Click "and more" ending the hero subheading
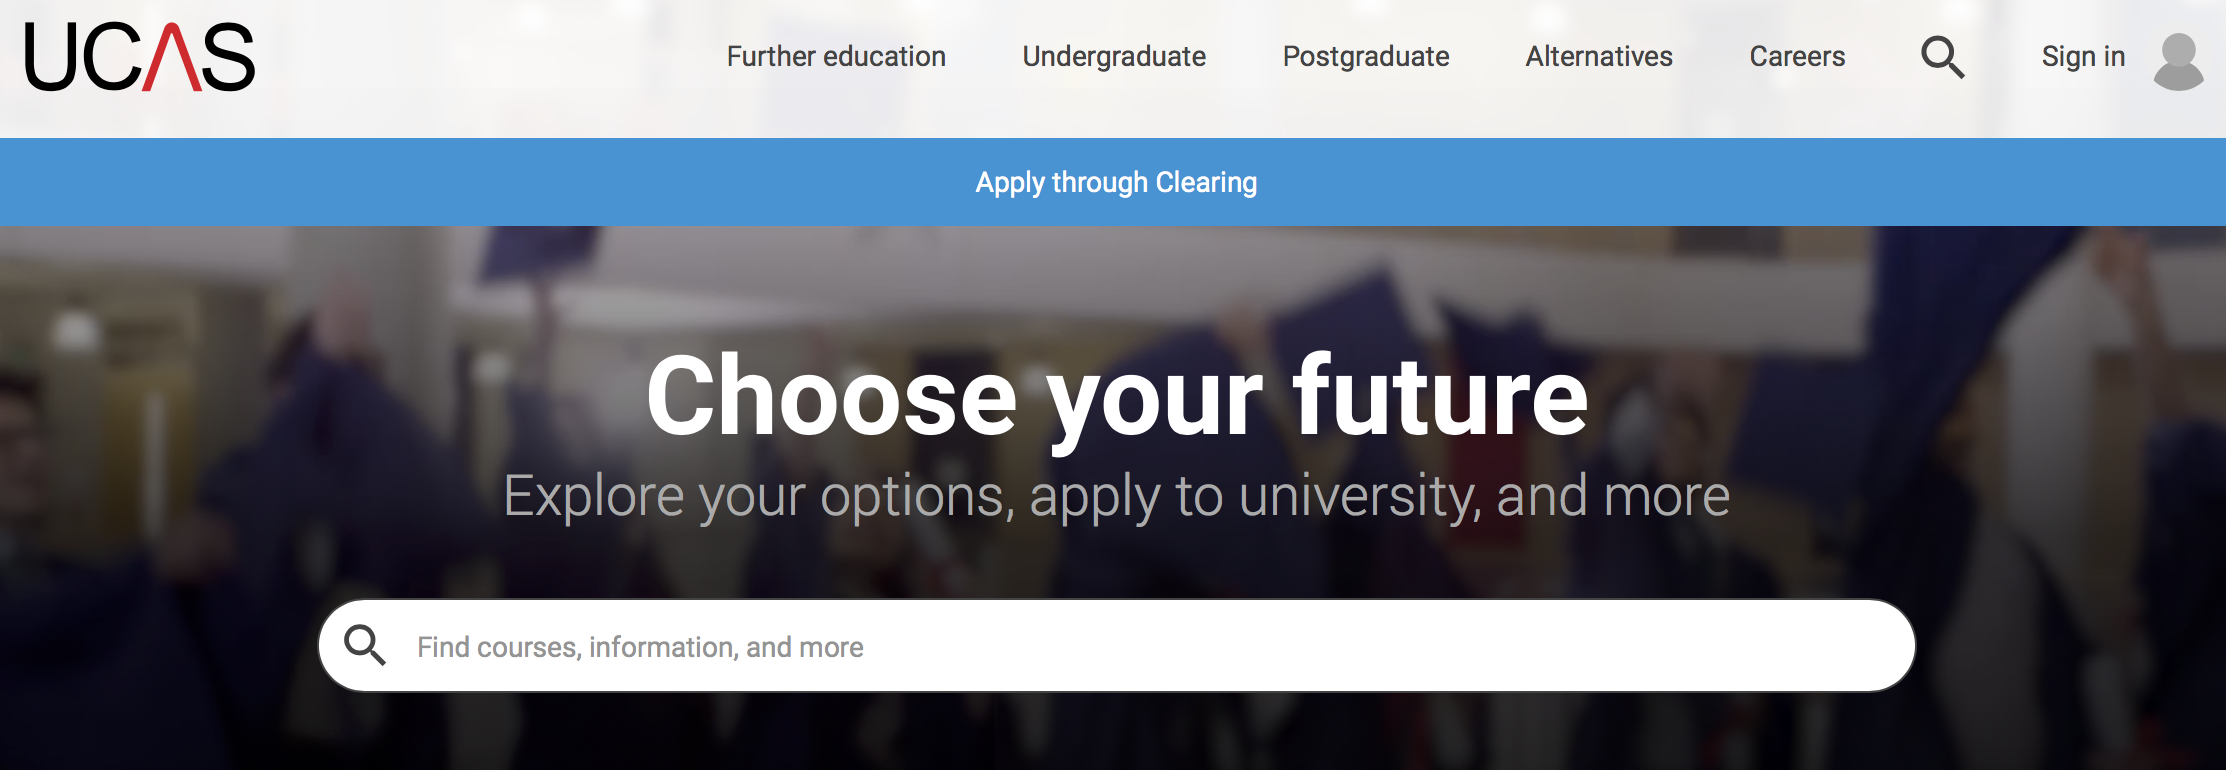Image resolution: width=2226 pixels, height=770 pixels. (1612, 496)
